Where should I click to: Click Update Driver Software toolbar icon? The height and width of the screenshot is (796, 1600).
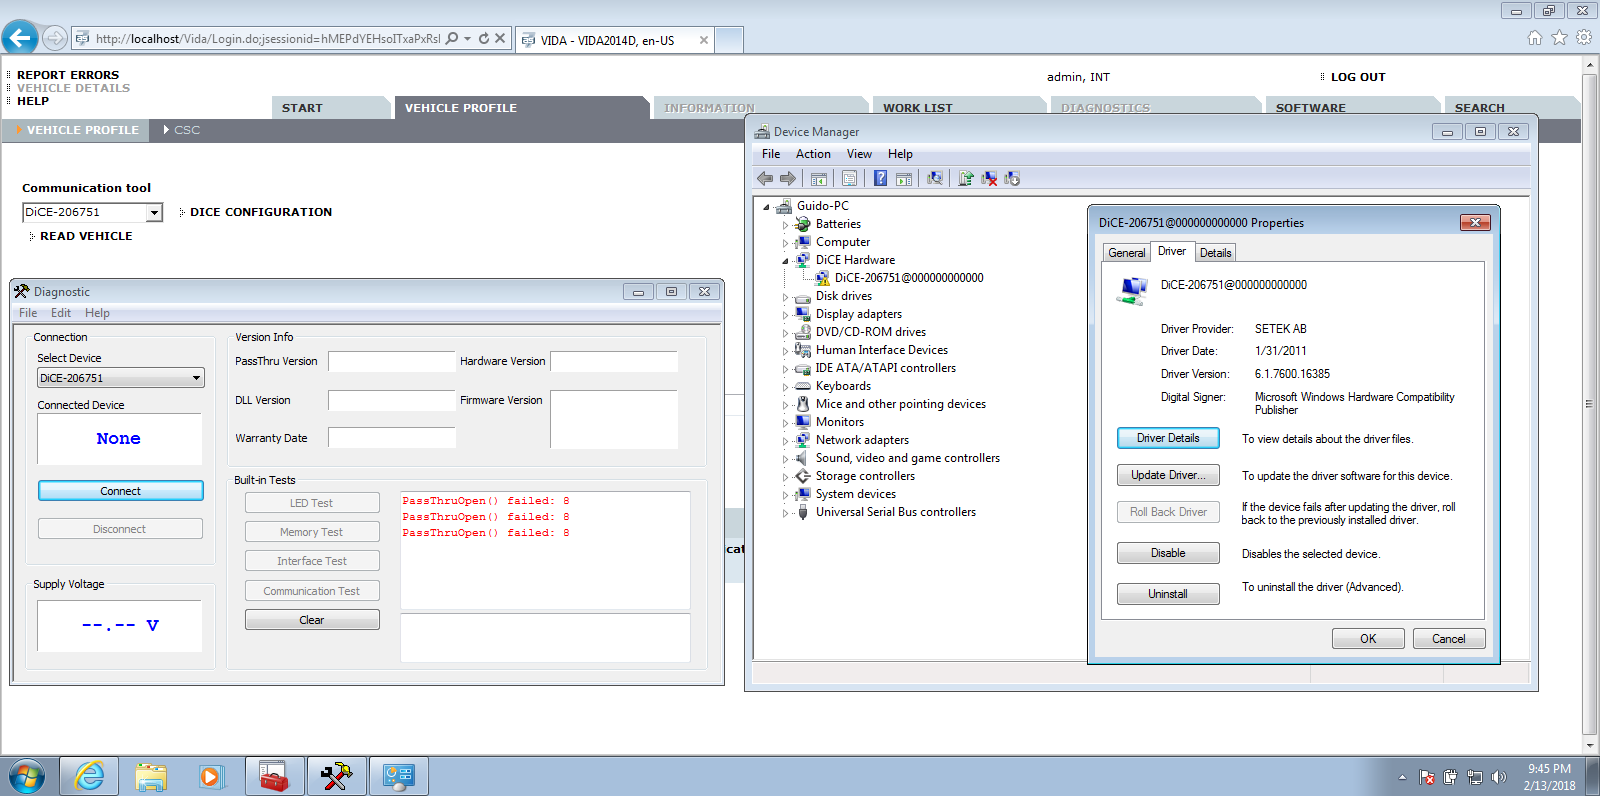(966, 178)
